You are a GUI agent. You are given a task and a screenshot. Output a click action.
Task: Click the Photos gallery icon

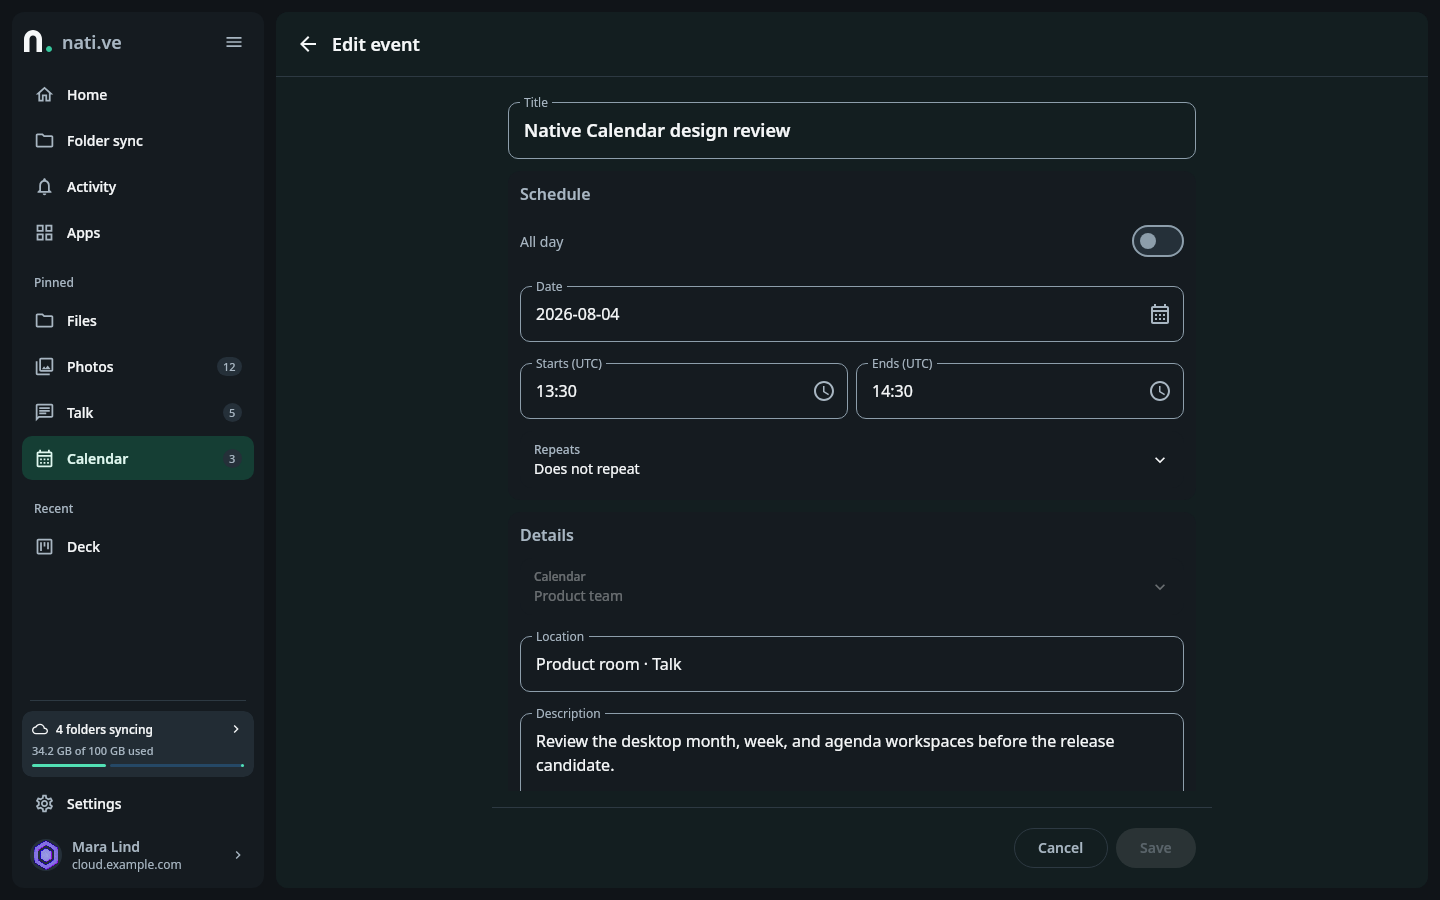(x=44, y=367)
